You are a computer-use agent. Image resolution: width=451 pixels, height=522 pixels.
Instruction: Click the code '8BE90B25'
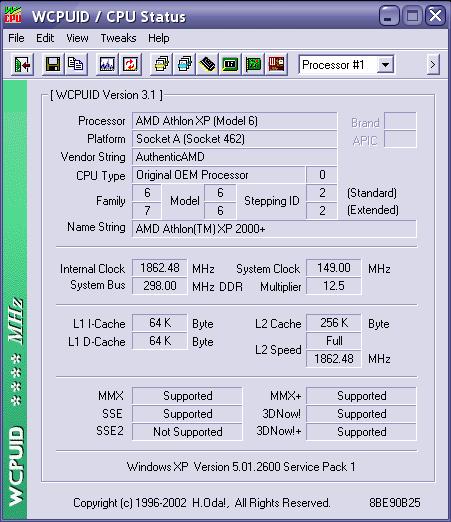click(x=395, y=503)
